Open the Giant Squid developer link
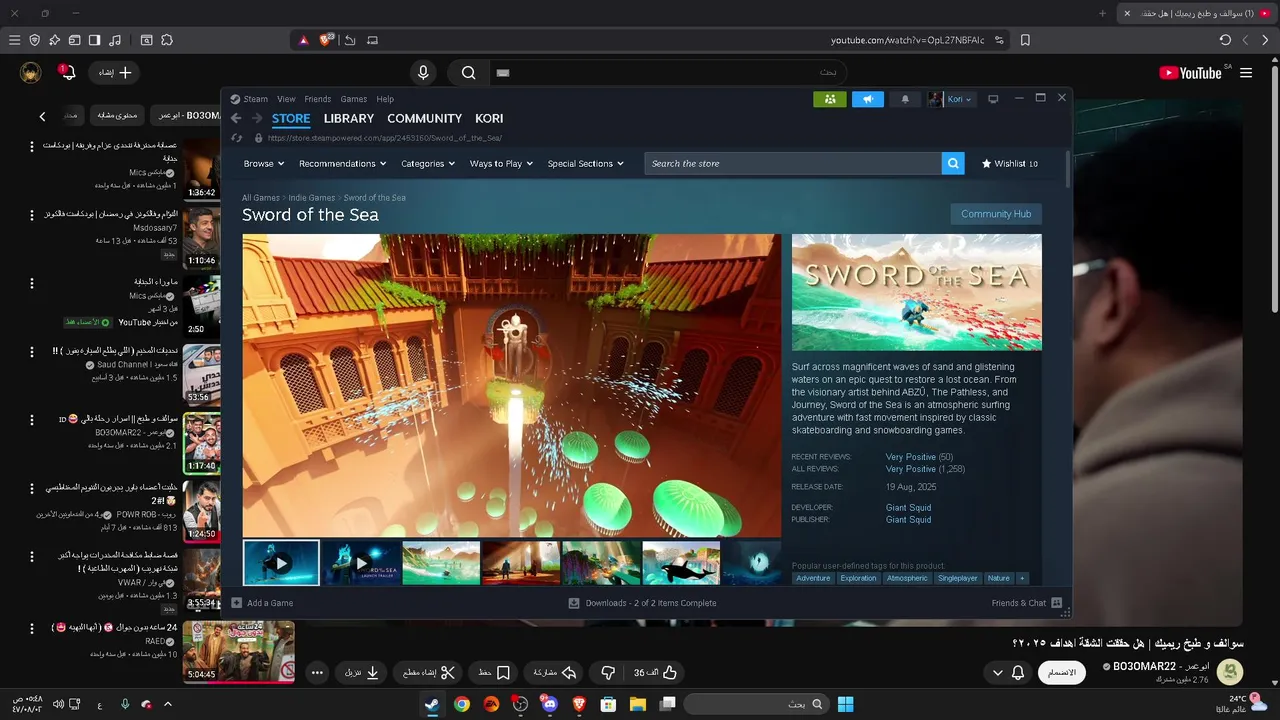The image size is (1280, 720). coord(908,508)
